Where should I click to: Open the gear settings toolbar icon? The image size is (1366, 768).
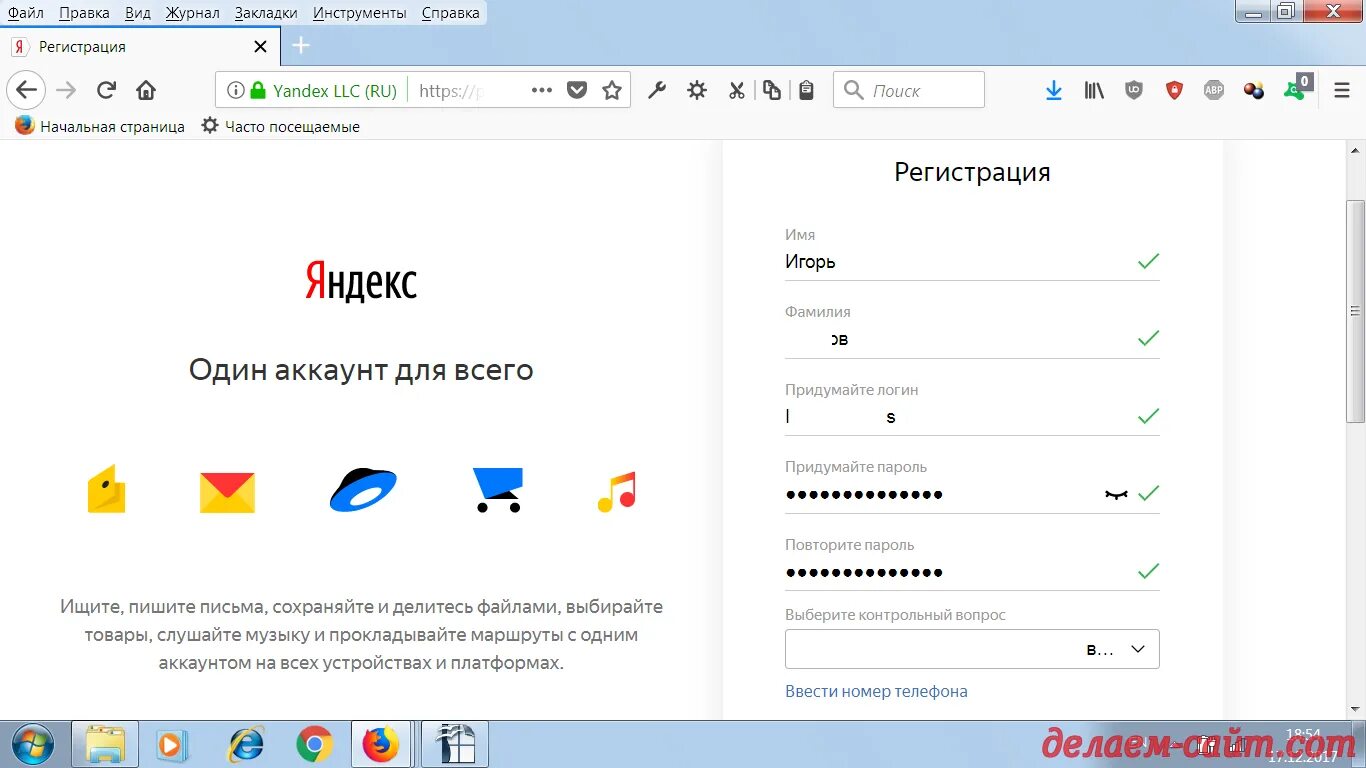(x=697, y=90)
